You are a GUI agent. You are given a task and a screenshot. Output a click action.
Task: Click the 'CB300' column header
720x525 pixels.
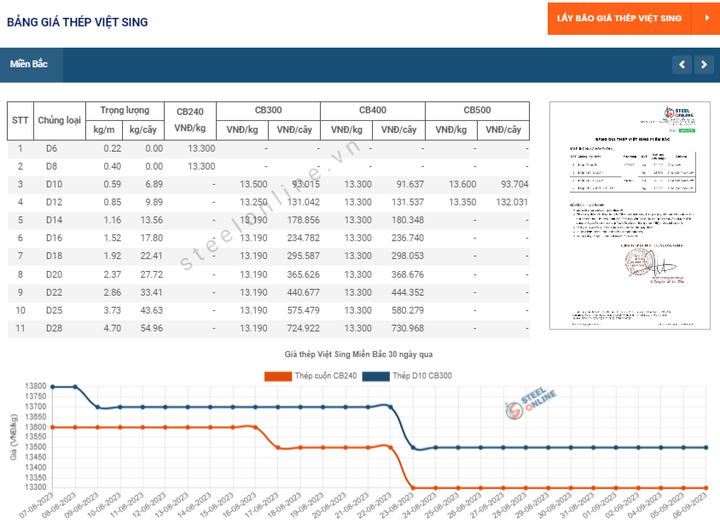[268, 110]
